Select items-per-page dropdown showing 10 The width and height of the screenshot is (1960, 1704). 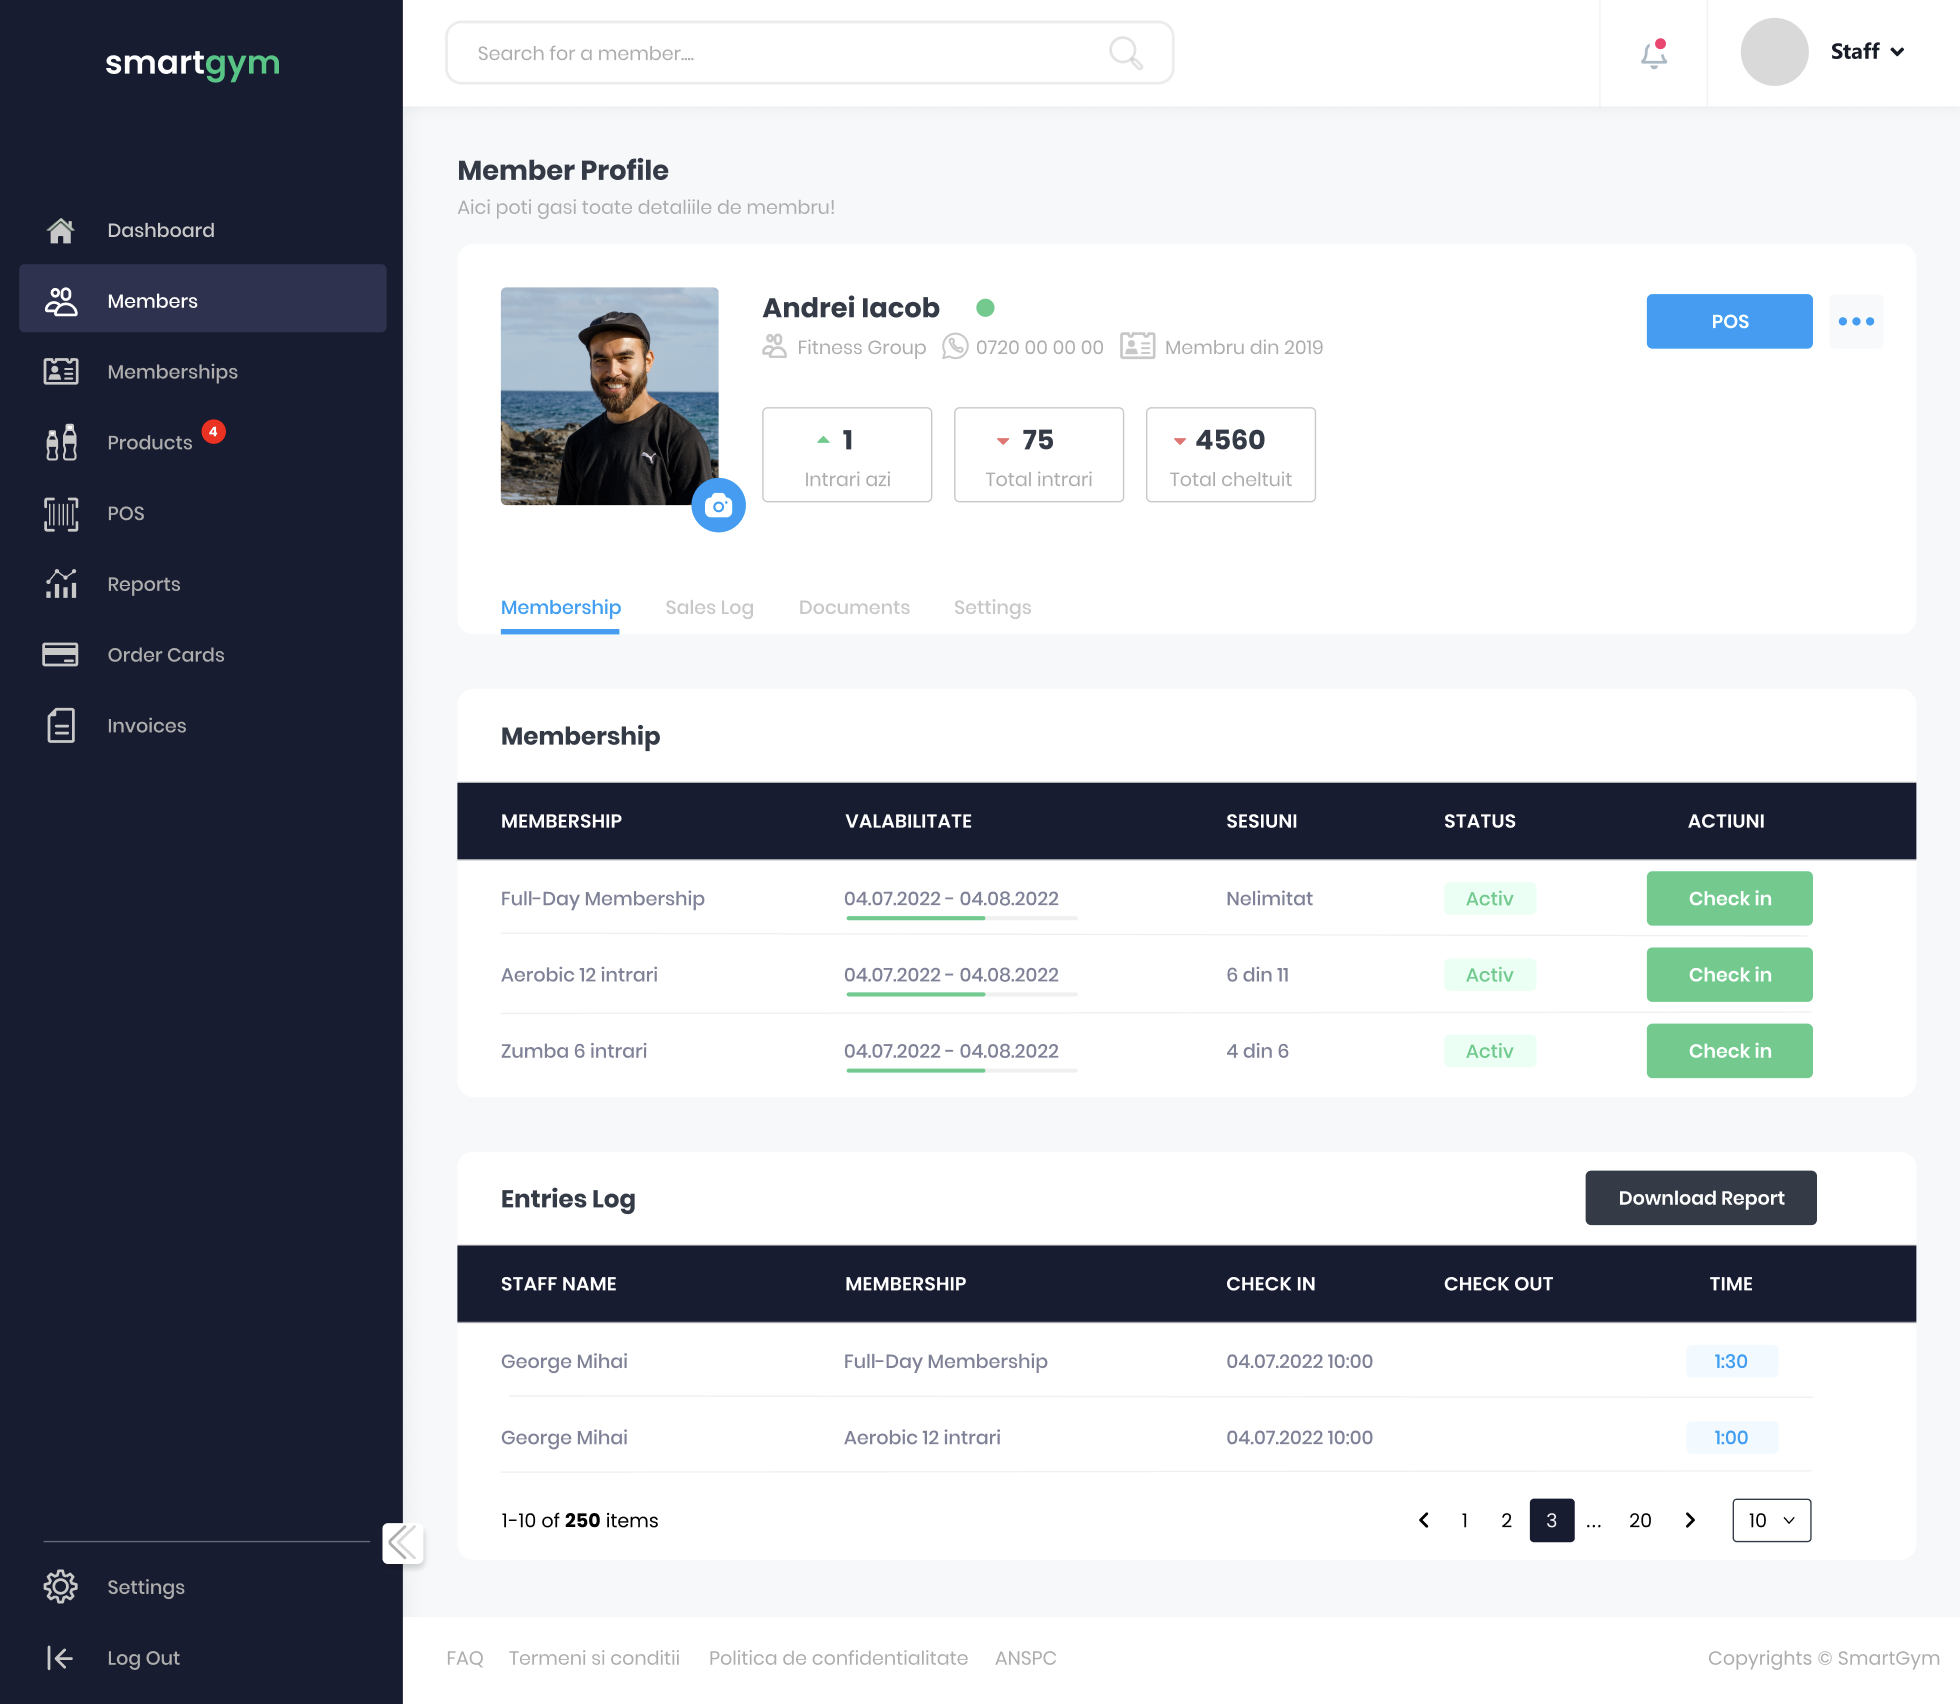pos(1770,1519)
